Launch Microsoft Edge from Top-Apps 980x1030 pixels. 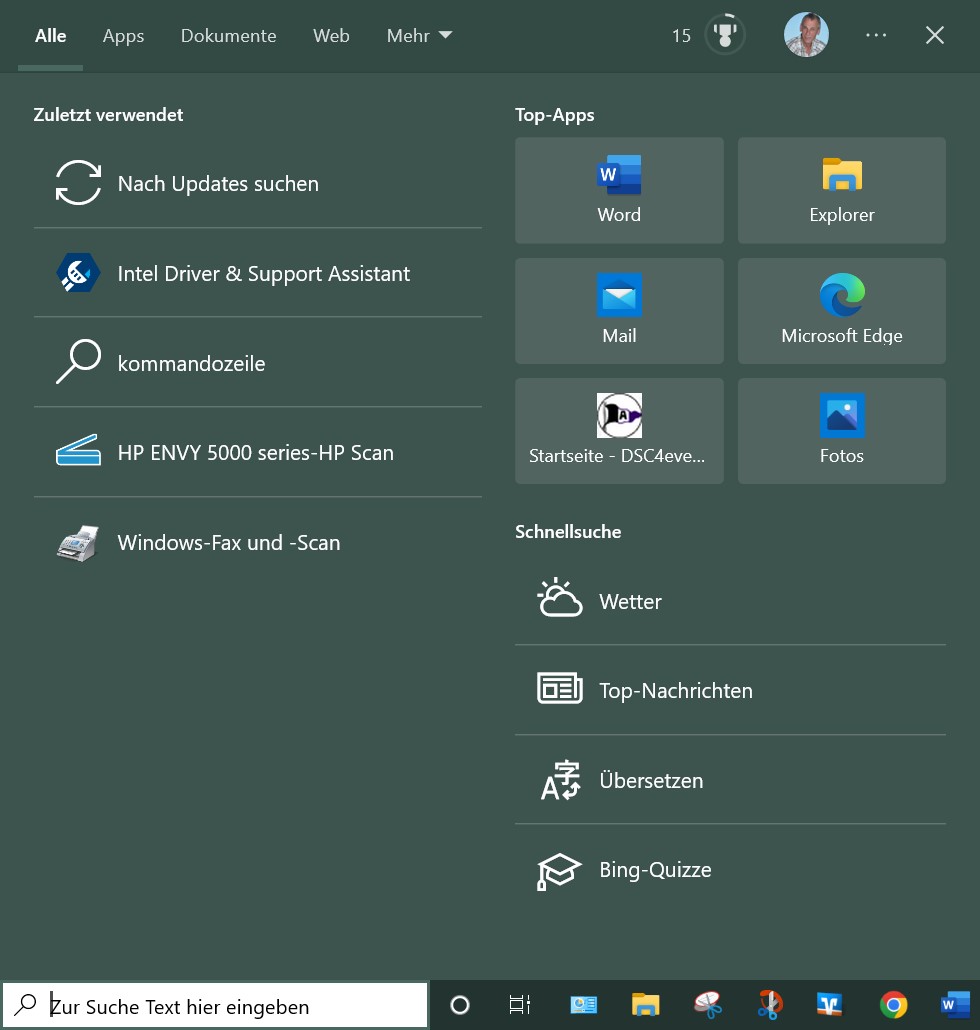[x=841, y=311]
